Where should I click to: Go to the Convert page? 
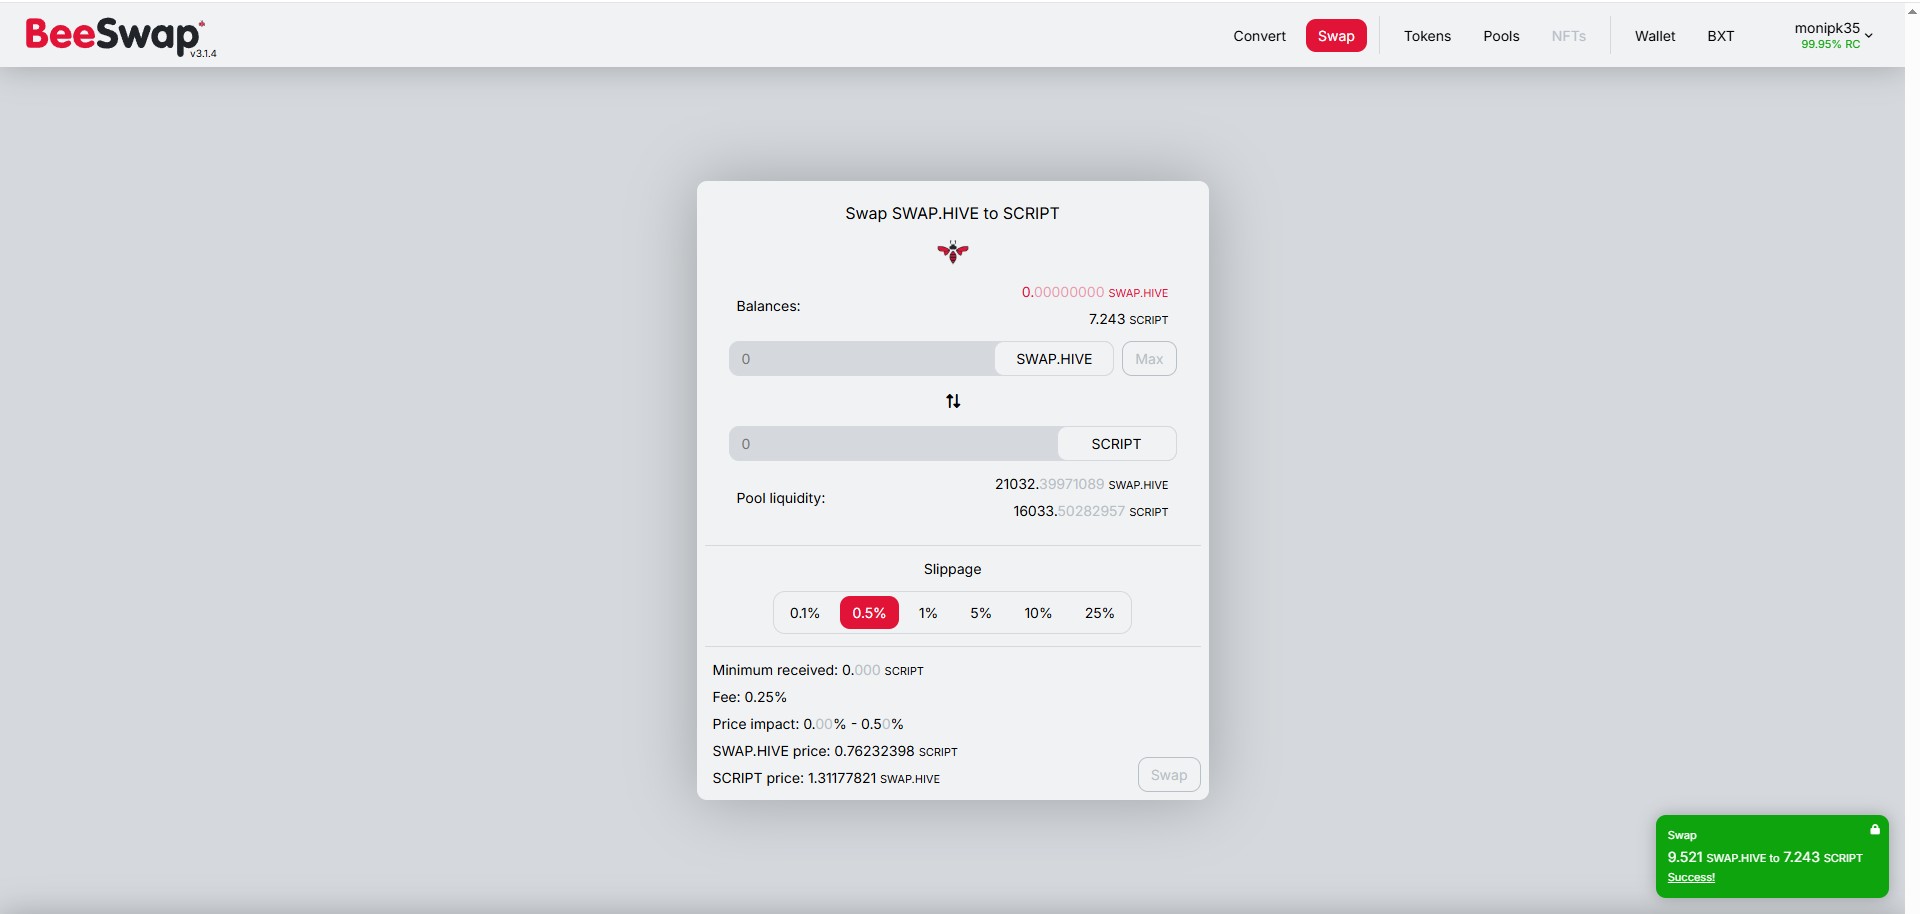1260,36
